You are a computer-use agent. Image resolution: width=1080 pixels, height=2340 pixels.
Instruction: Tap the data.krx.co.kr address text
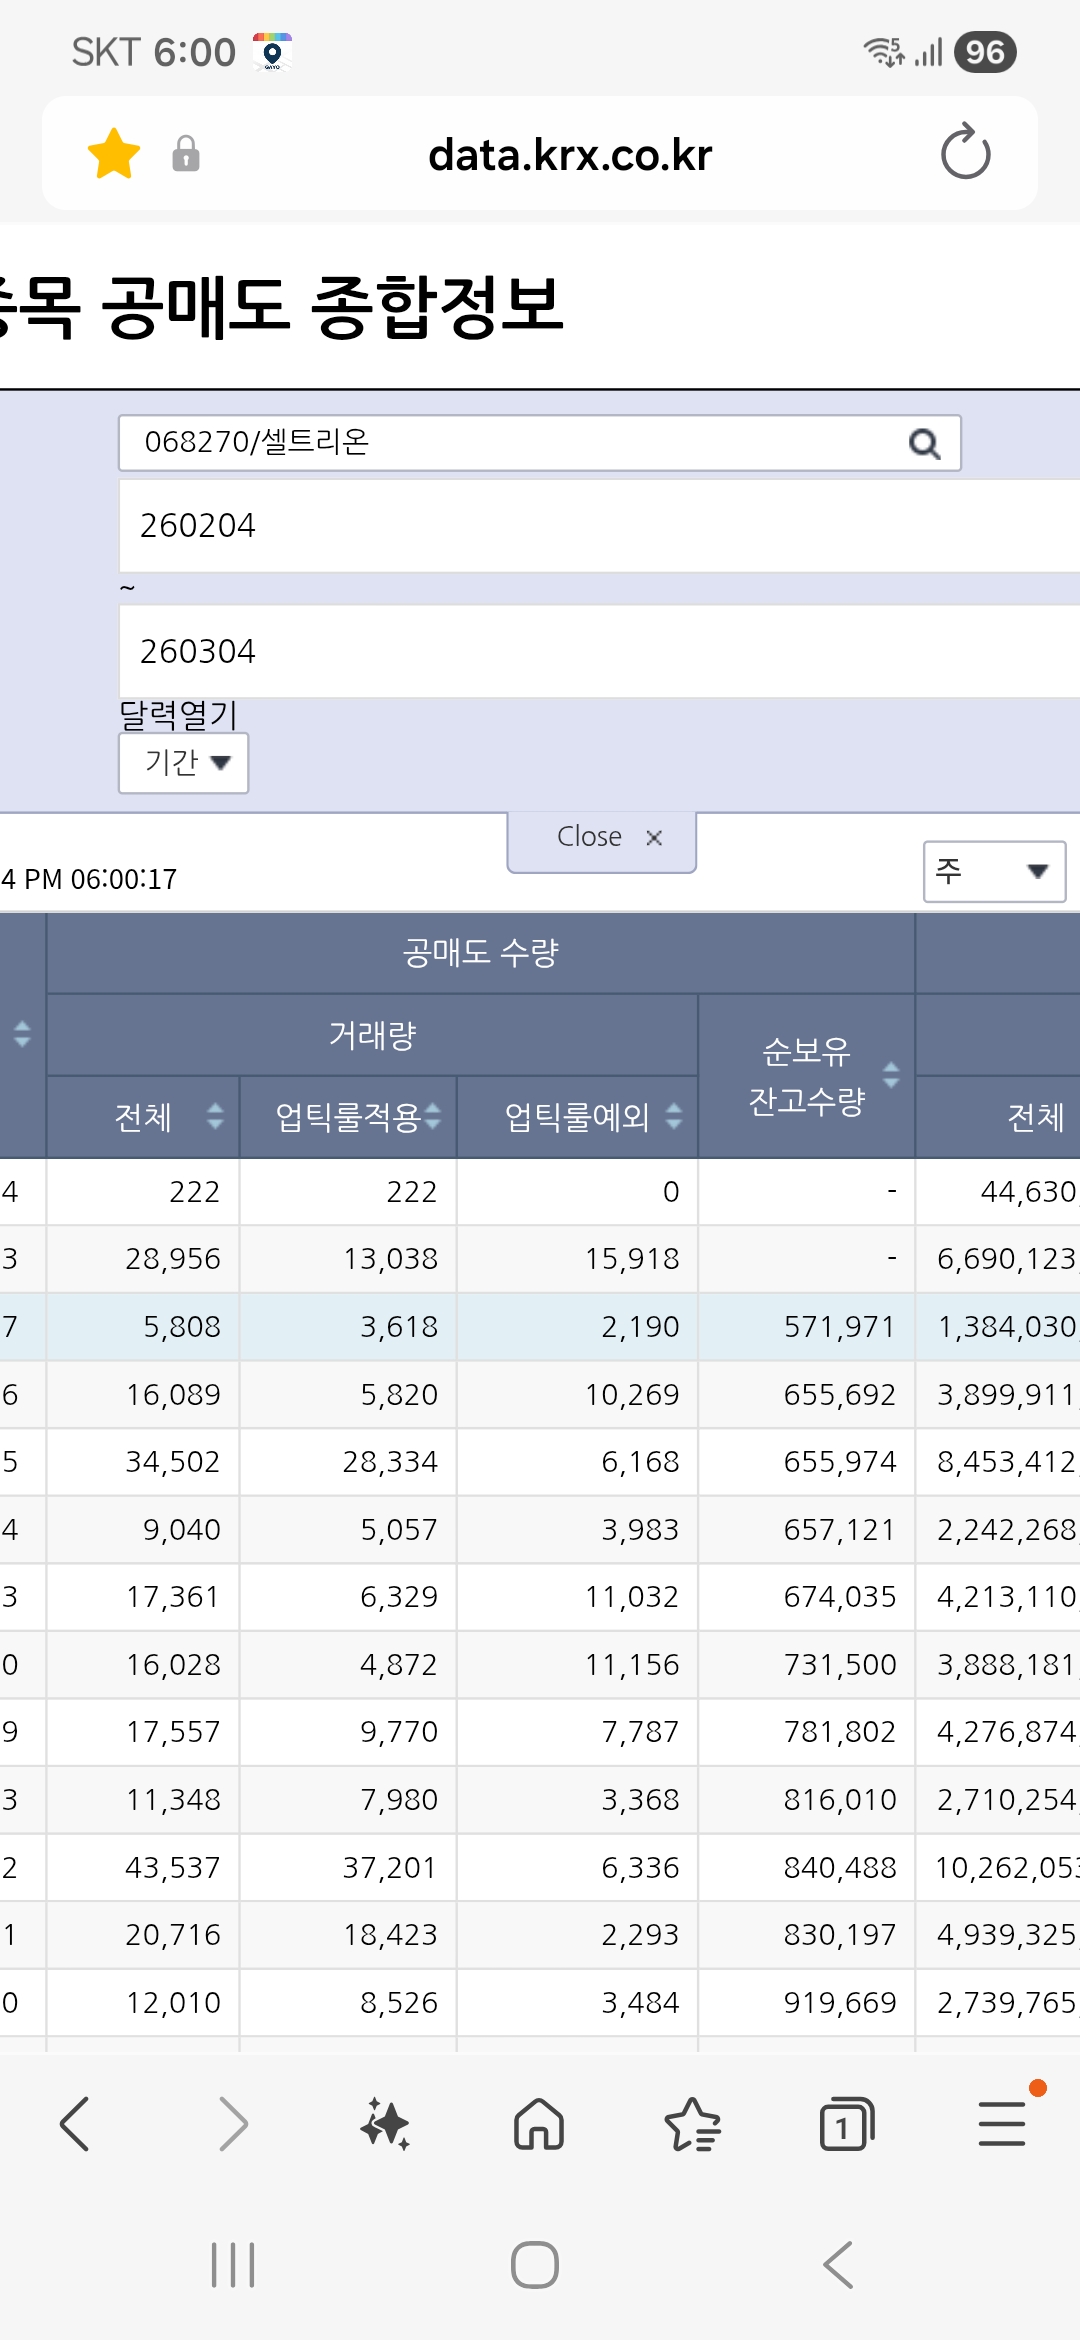(x=570, y=155)
